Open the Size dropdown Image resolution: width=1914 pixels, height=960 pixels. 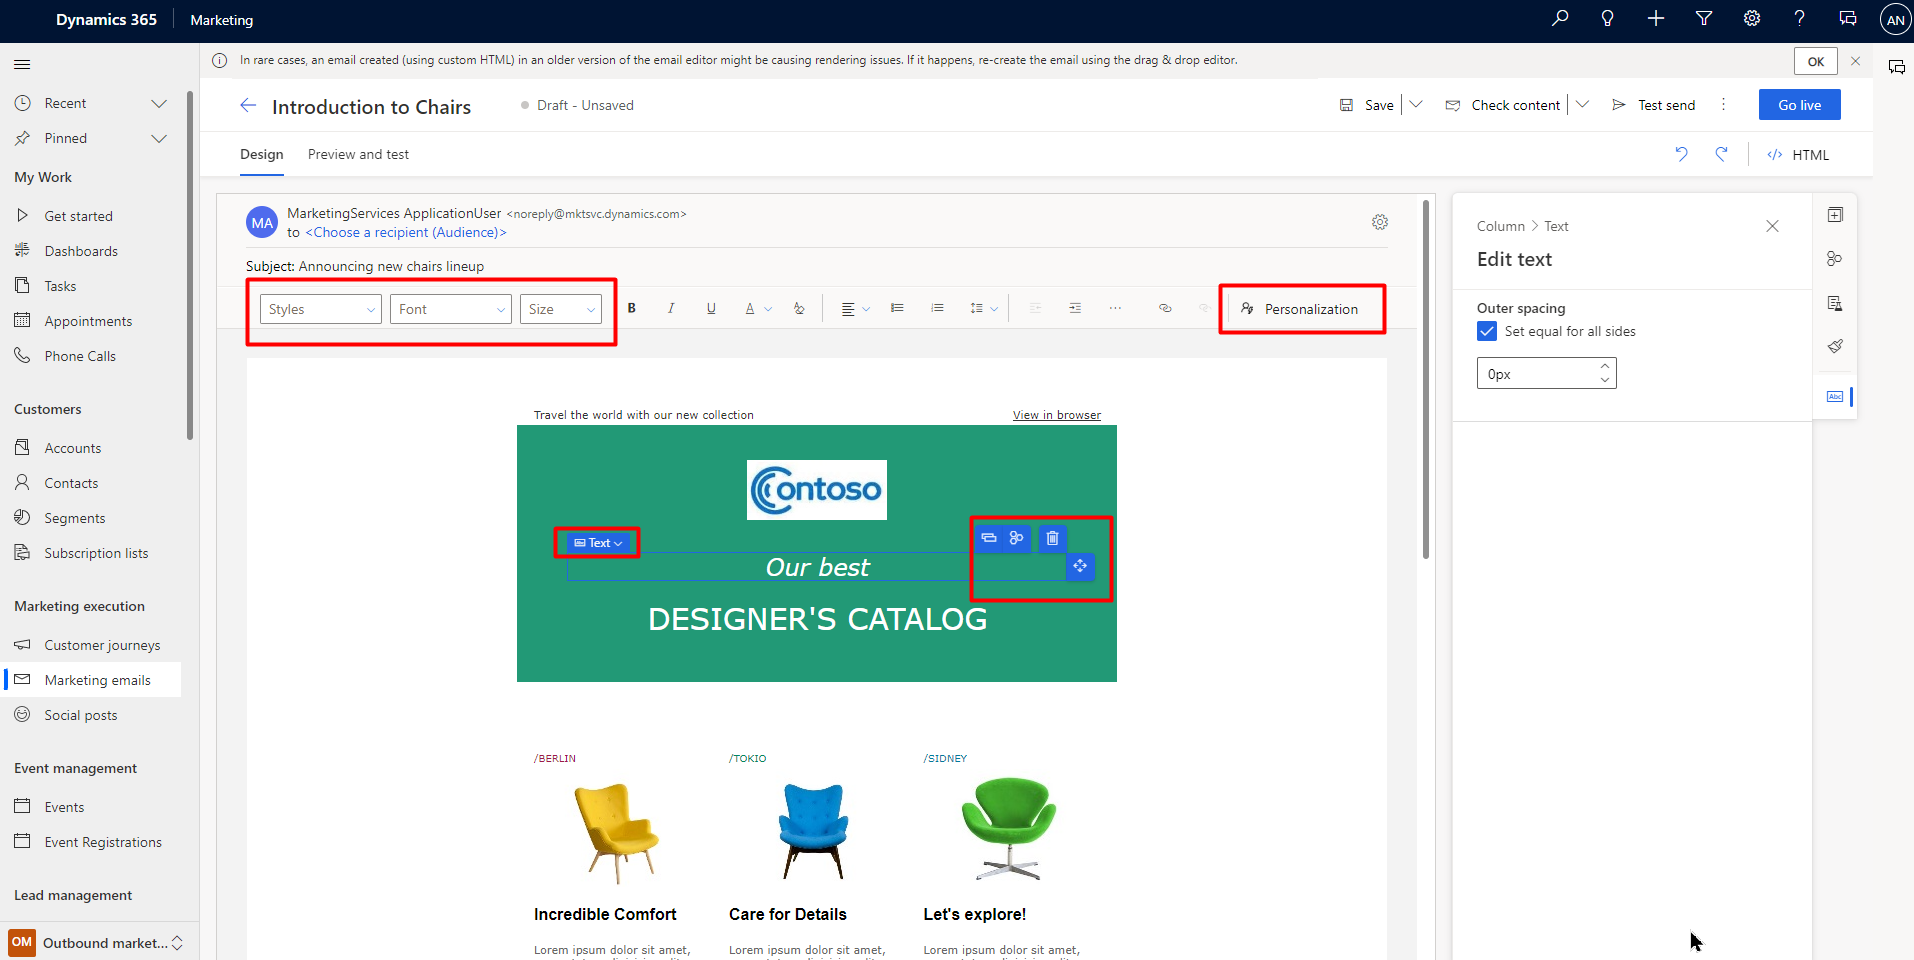(x=560, y=308)
